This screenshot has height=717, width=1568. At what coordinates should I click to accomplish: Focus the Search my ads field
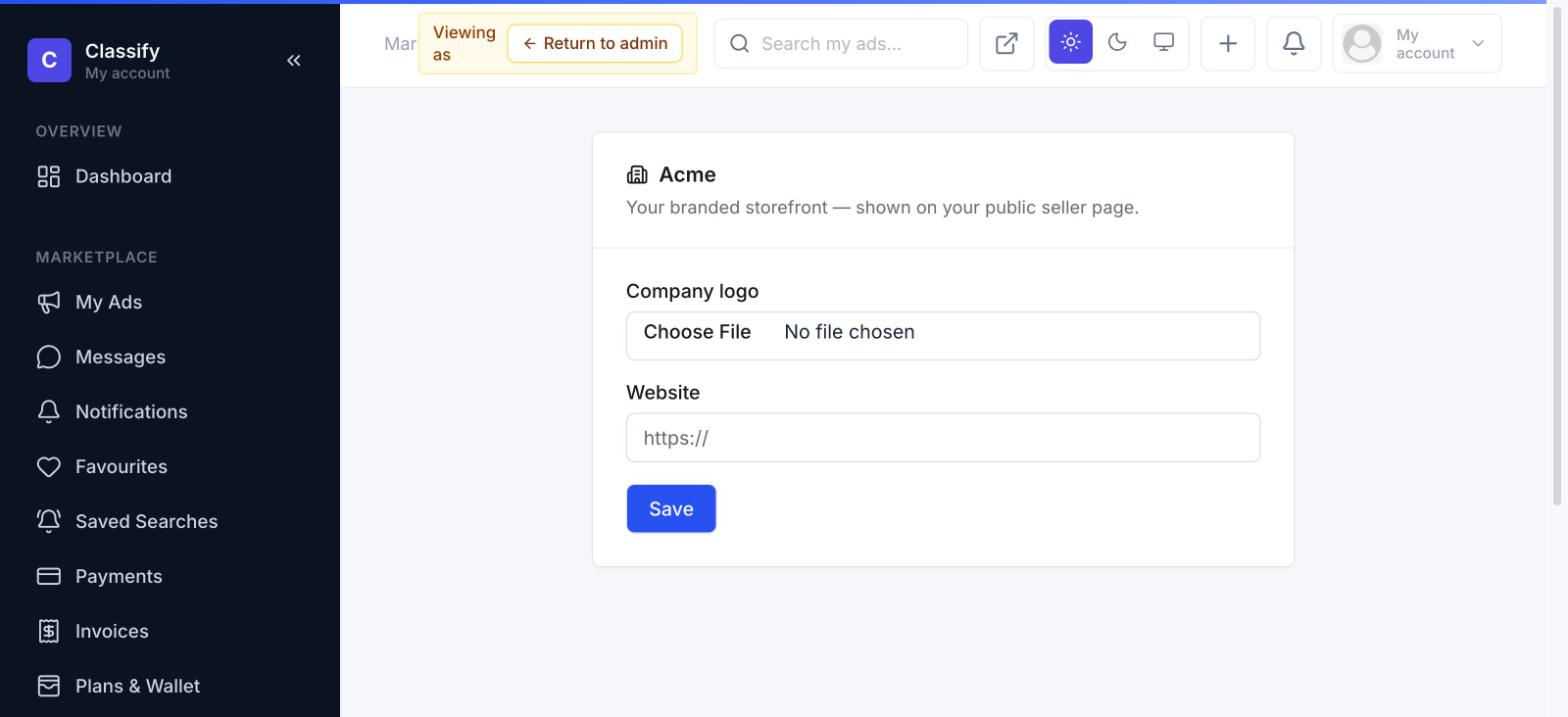pyautogui.click(x=841, y=43)
